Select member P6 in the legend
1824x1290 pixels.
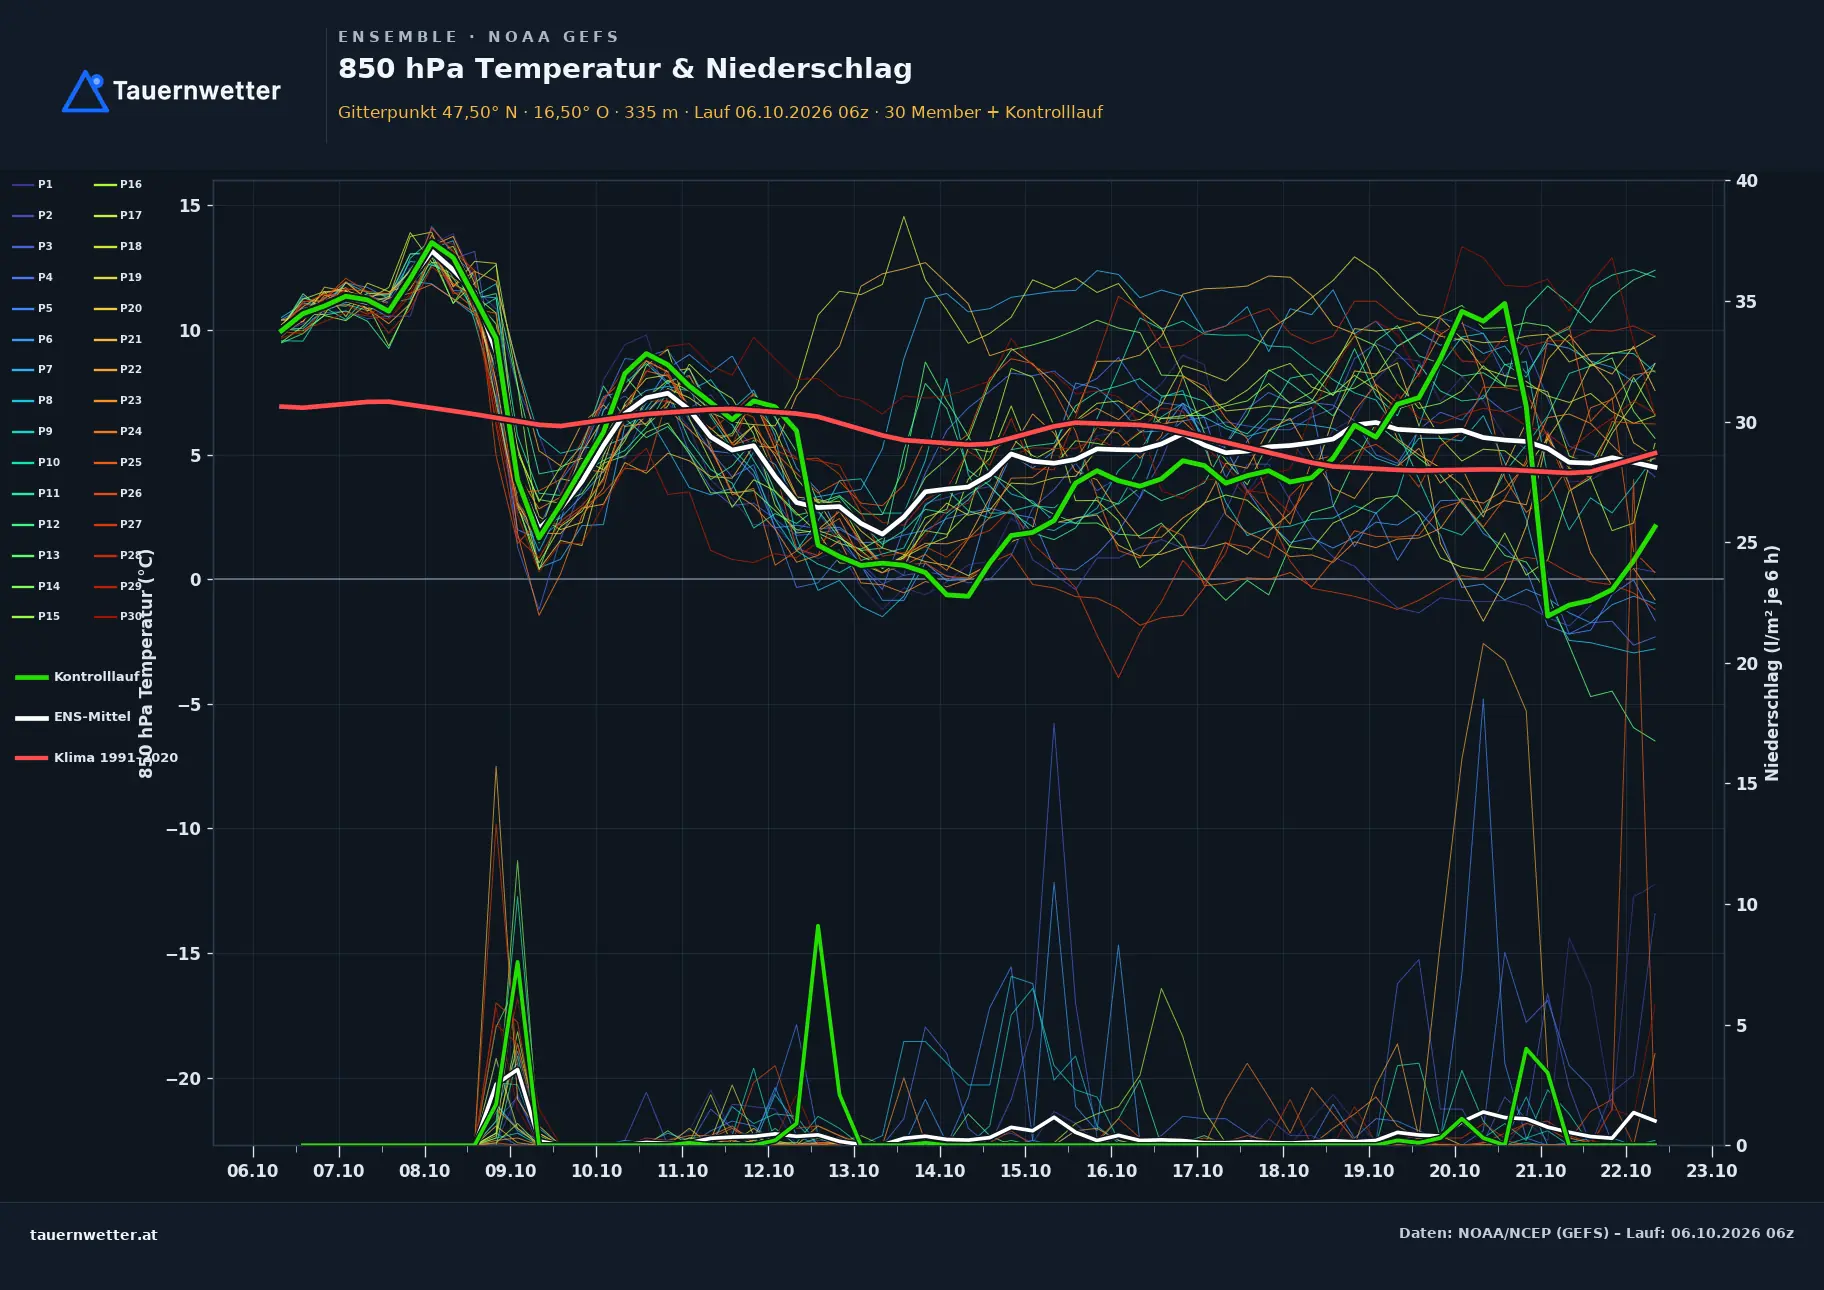tap(33, 339)
